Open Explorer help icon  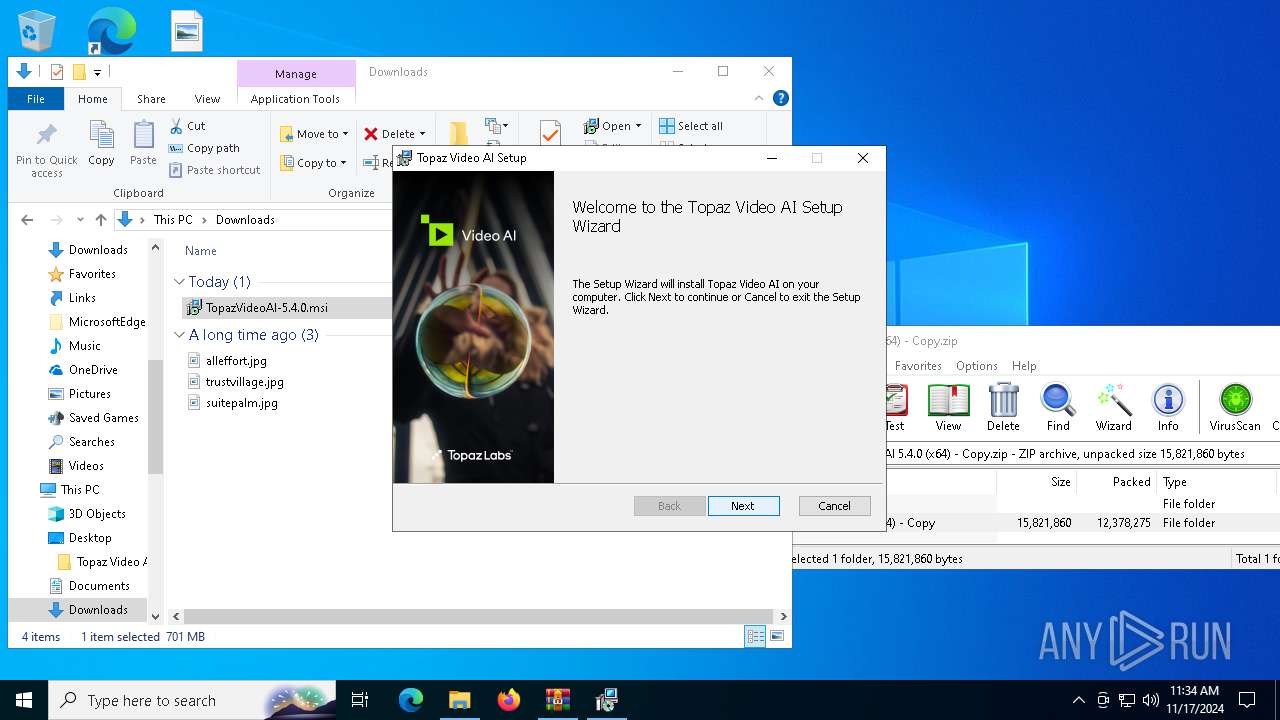coord(781,98)
